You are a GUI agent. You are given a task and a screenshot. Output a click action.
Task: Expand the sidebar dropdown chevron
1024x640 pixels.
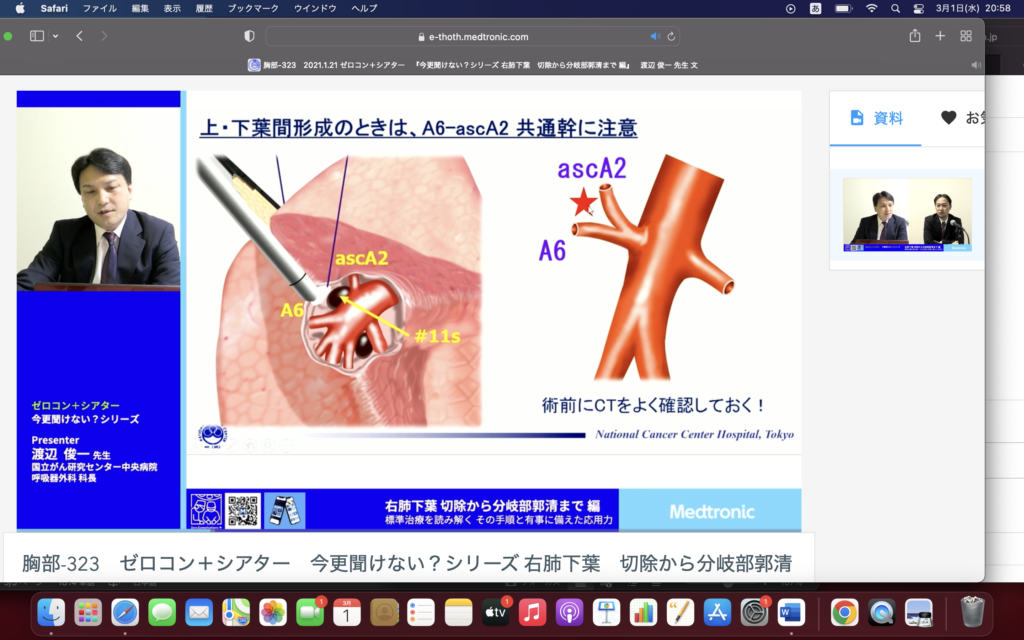pyautogui.click(x=55, y=36)
